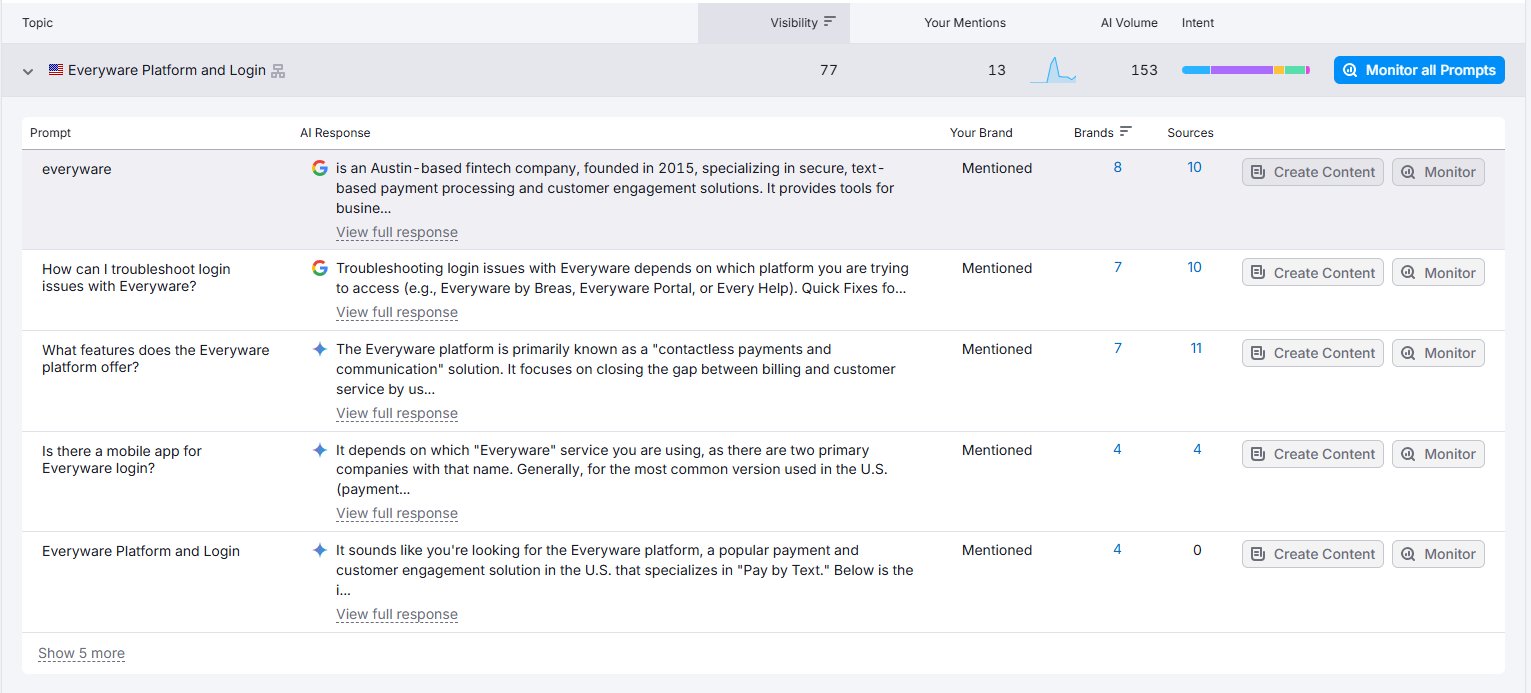Click the Visibility column sort icon
Viewport: 1531px width, 693px height.
(x=829, y=22)
